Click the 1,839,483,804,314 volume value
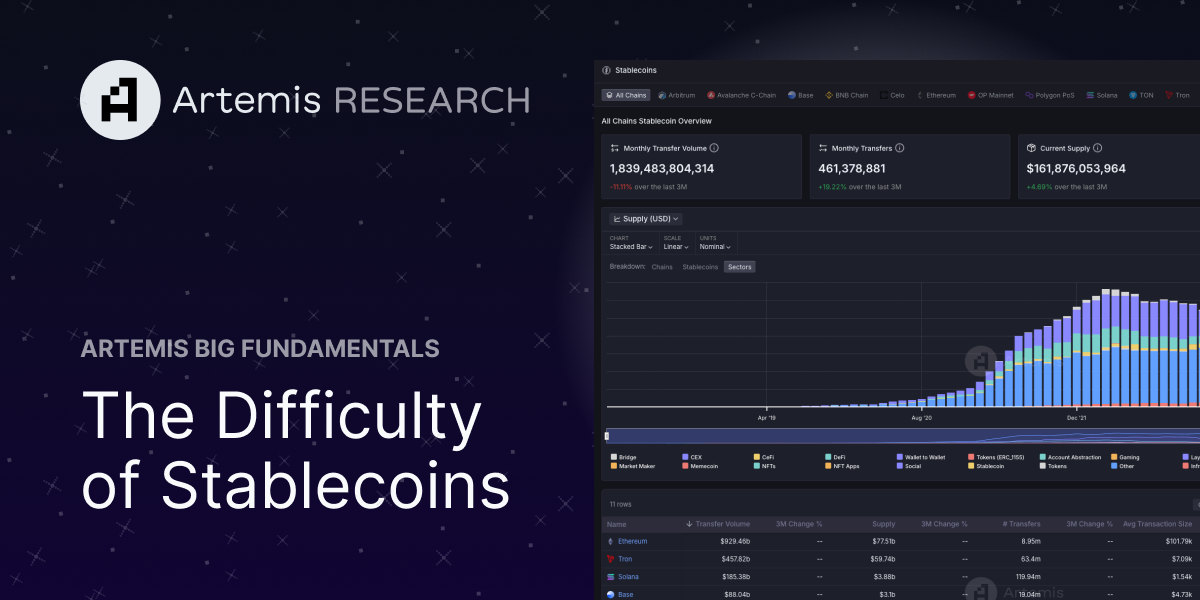Image resolution: width=1200 pixels, height=600 pixels. click(x=662, y=168)
